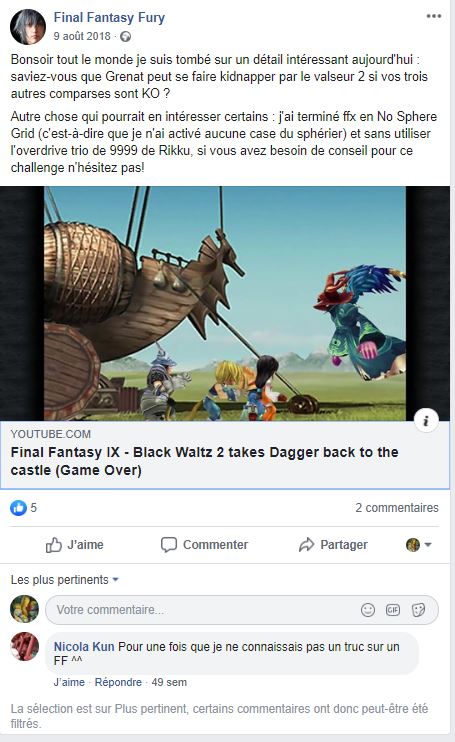Reply to Nicola Kun's comment via Répondre
This screenshot has width=455, height=742.
click(x=118, y=682)
